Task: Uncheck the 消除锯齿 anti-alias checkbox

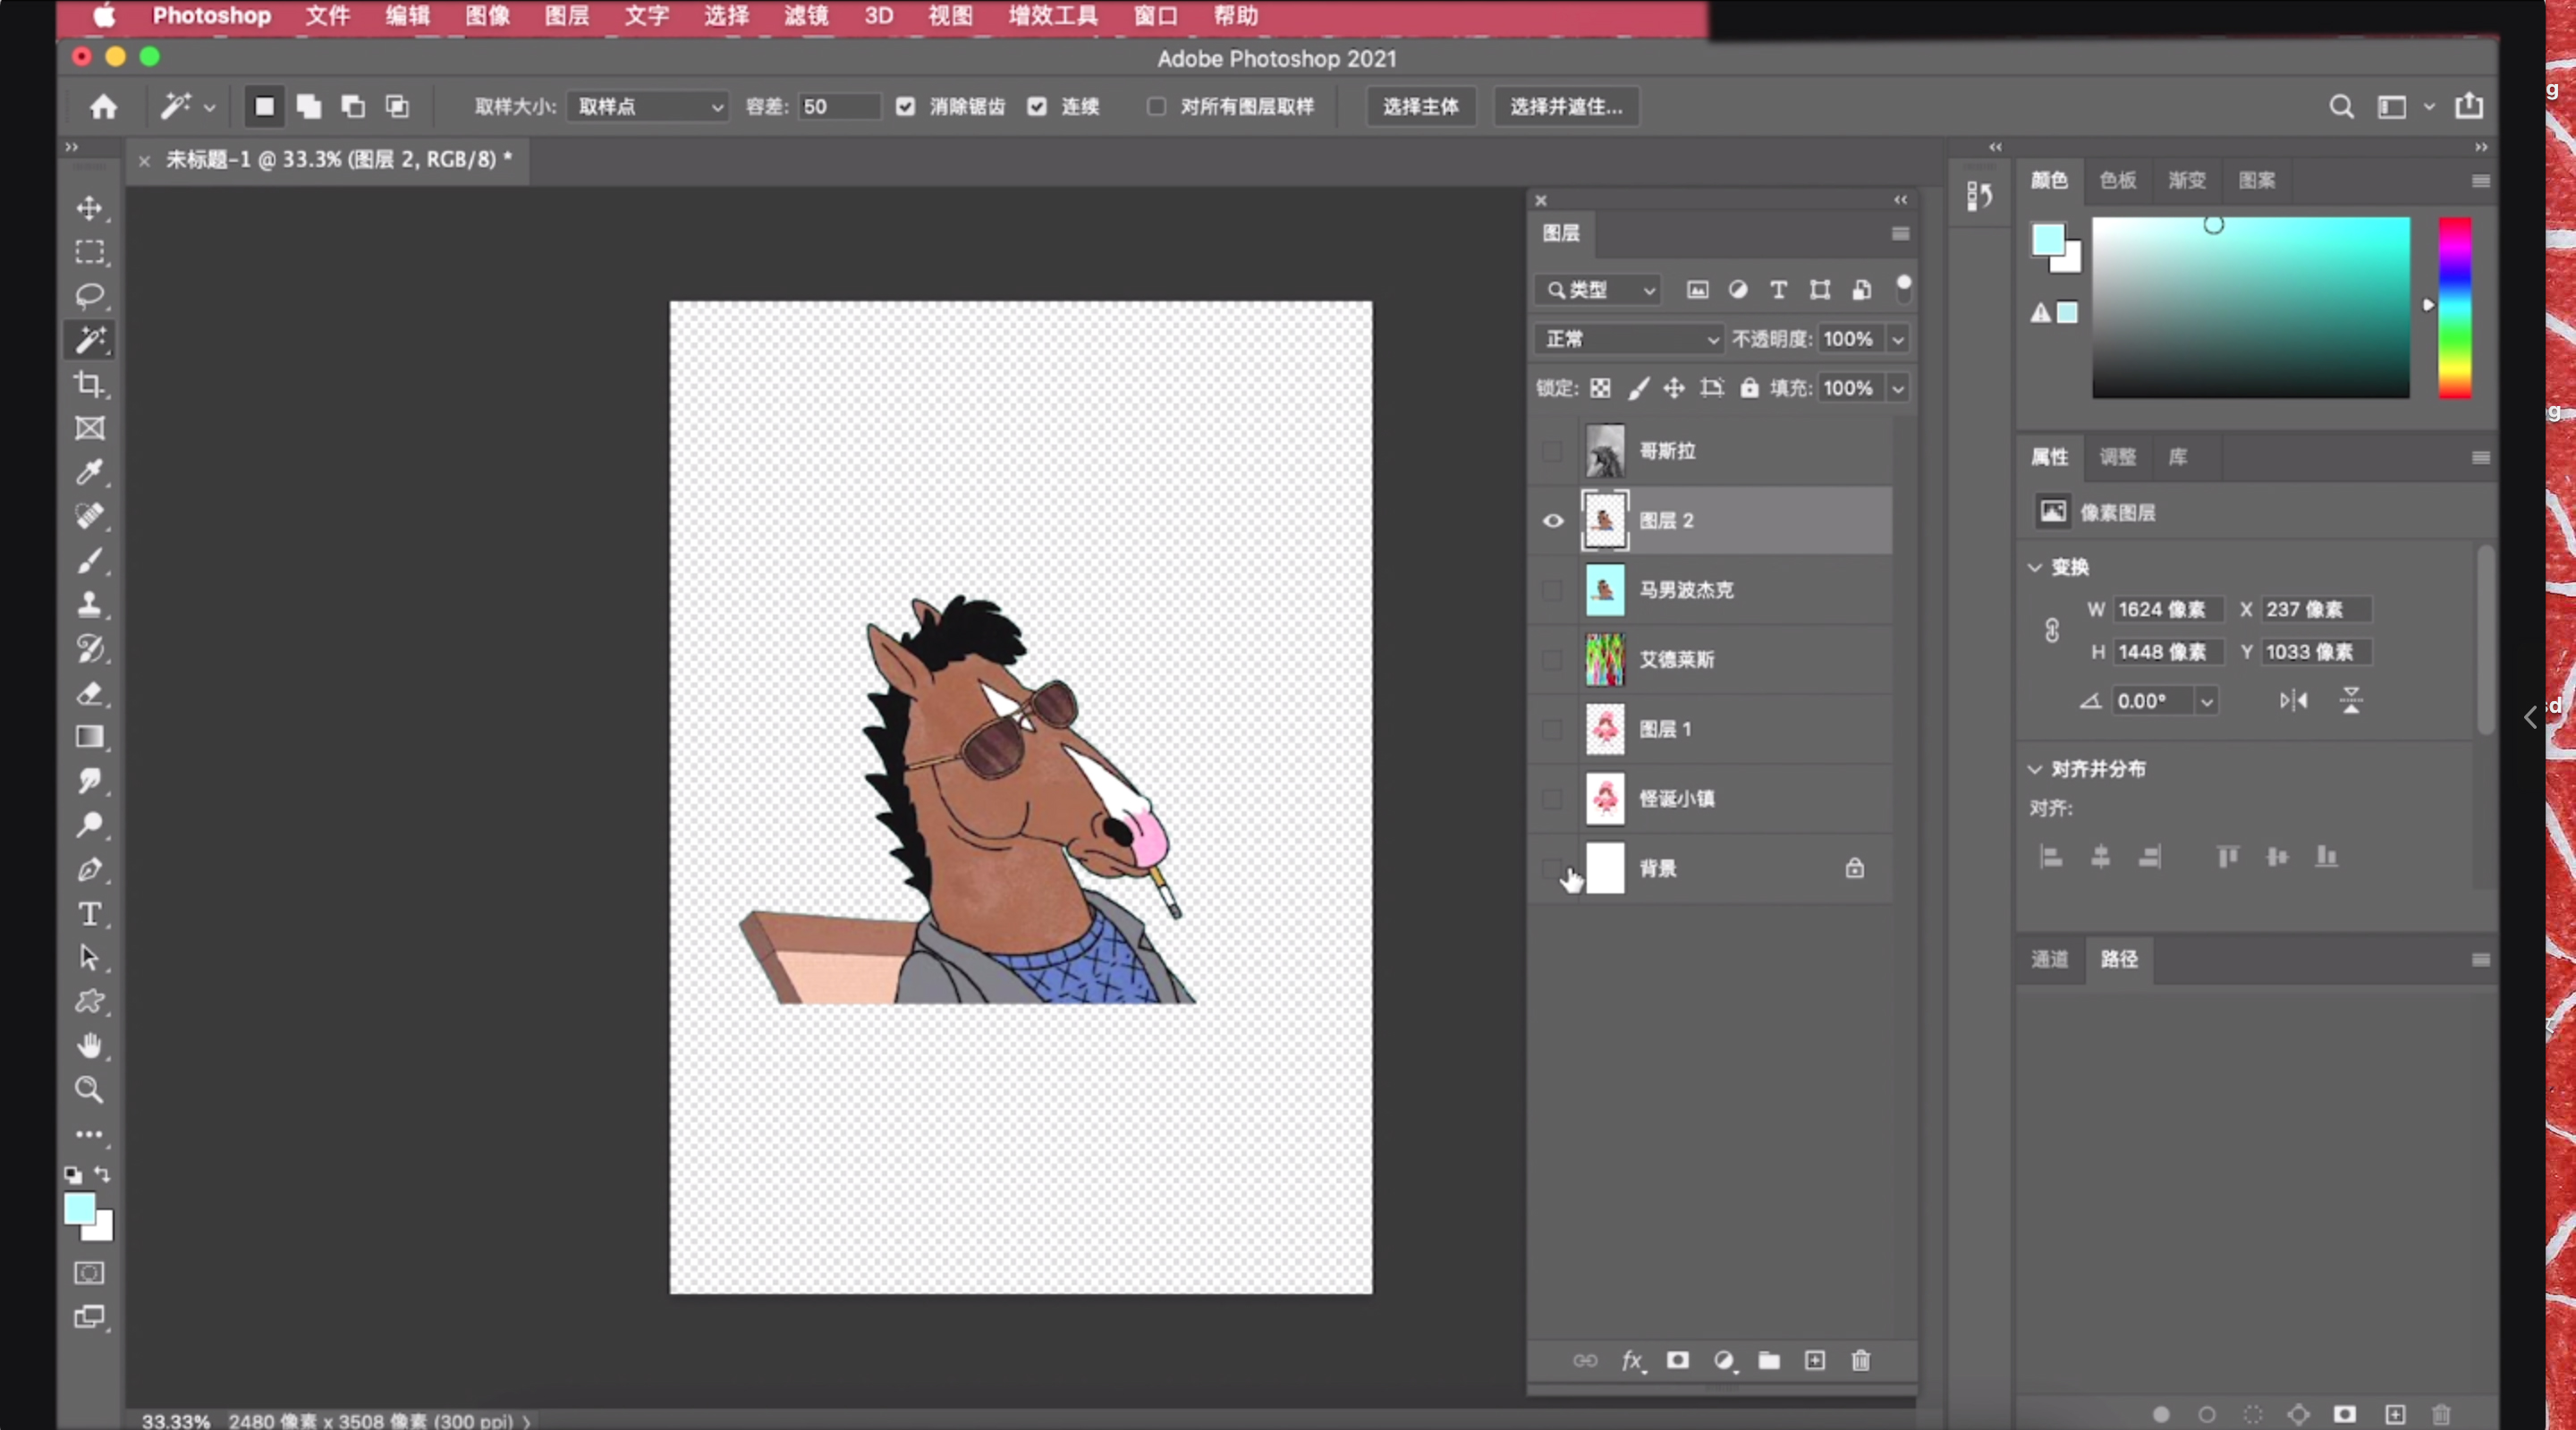Action: coord(905,106)
